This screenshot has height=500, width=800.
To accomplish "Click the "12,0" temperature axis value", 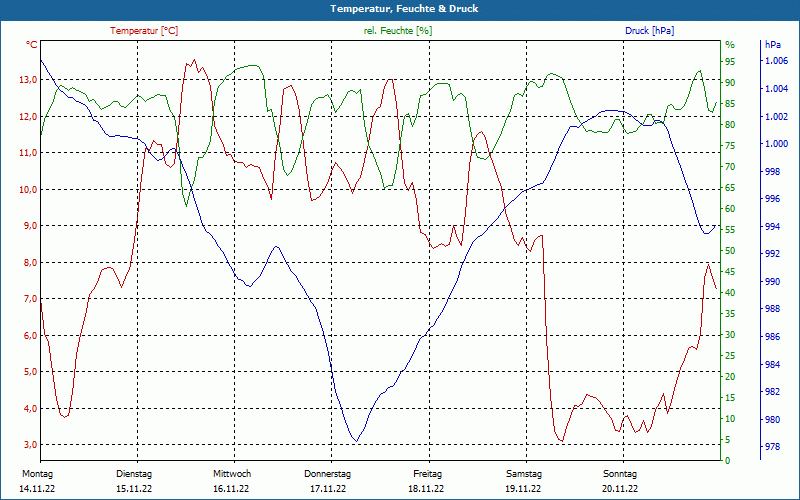I will pyautogui.click(x=29, y=116).
